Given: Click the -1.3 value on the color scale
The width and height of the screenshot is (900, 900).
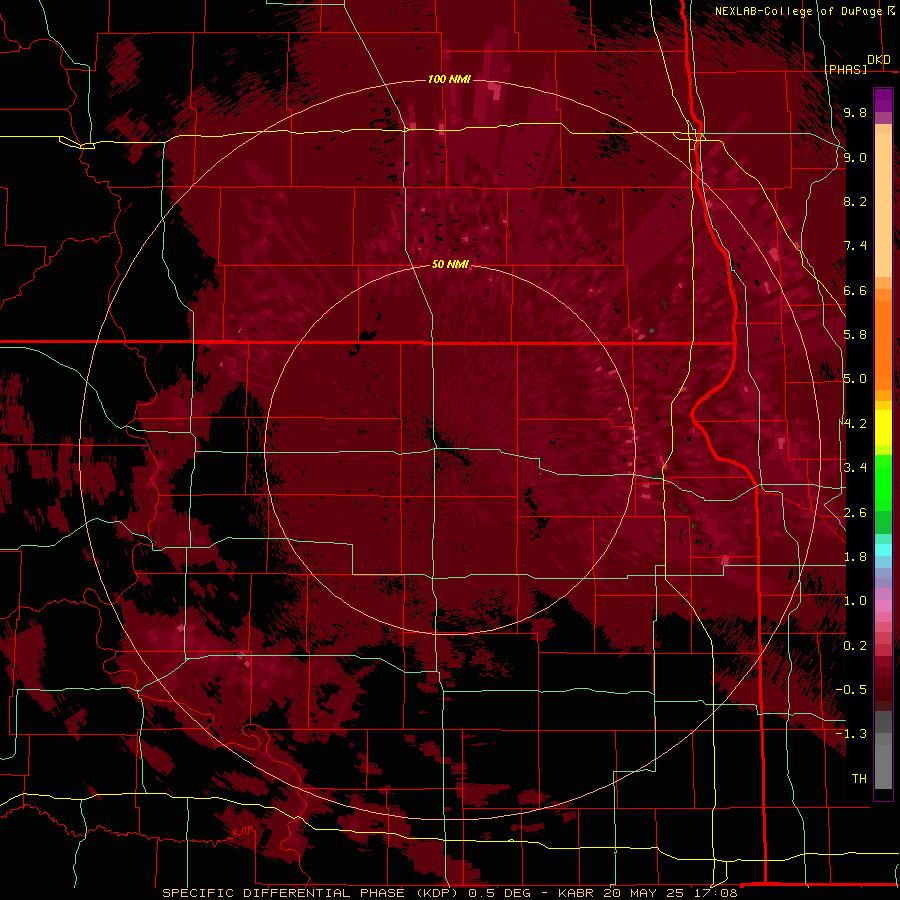Looking at the screenshot, I should [x=851, y=734].
